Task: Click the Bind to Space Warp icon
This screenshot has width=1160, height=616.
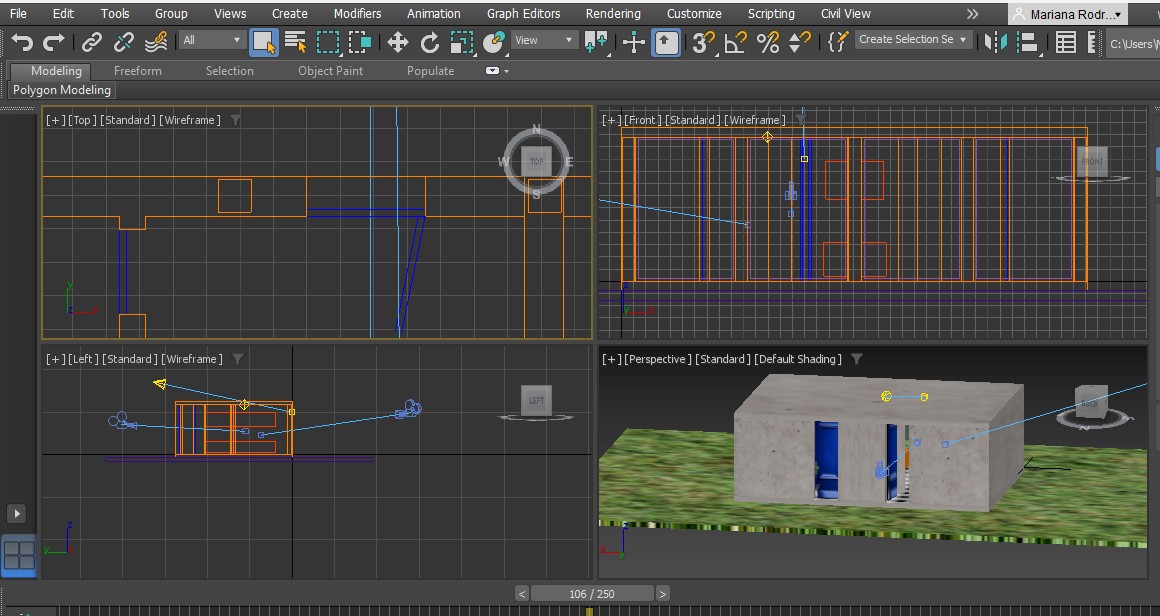Action: [156, 41]
